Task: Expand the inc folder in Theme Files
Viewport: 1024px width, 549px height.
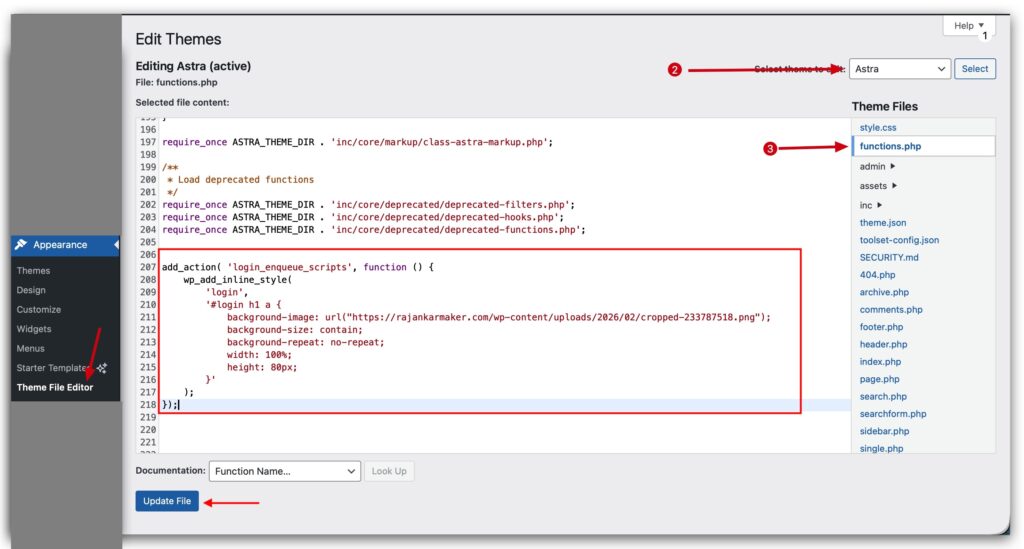Action: tap(871, 205)
